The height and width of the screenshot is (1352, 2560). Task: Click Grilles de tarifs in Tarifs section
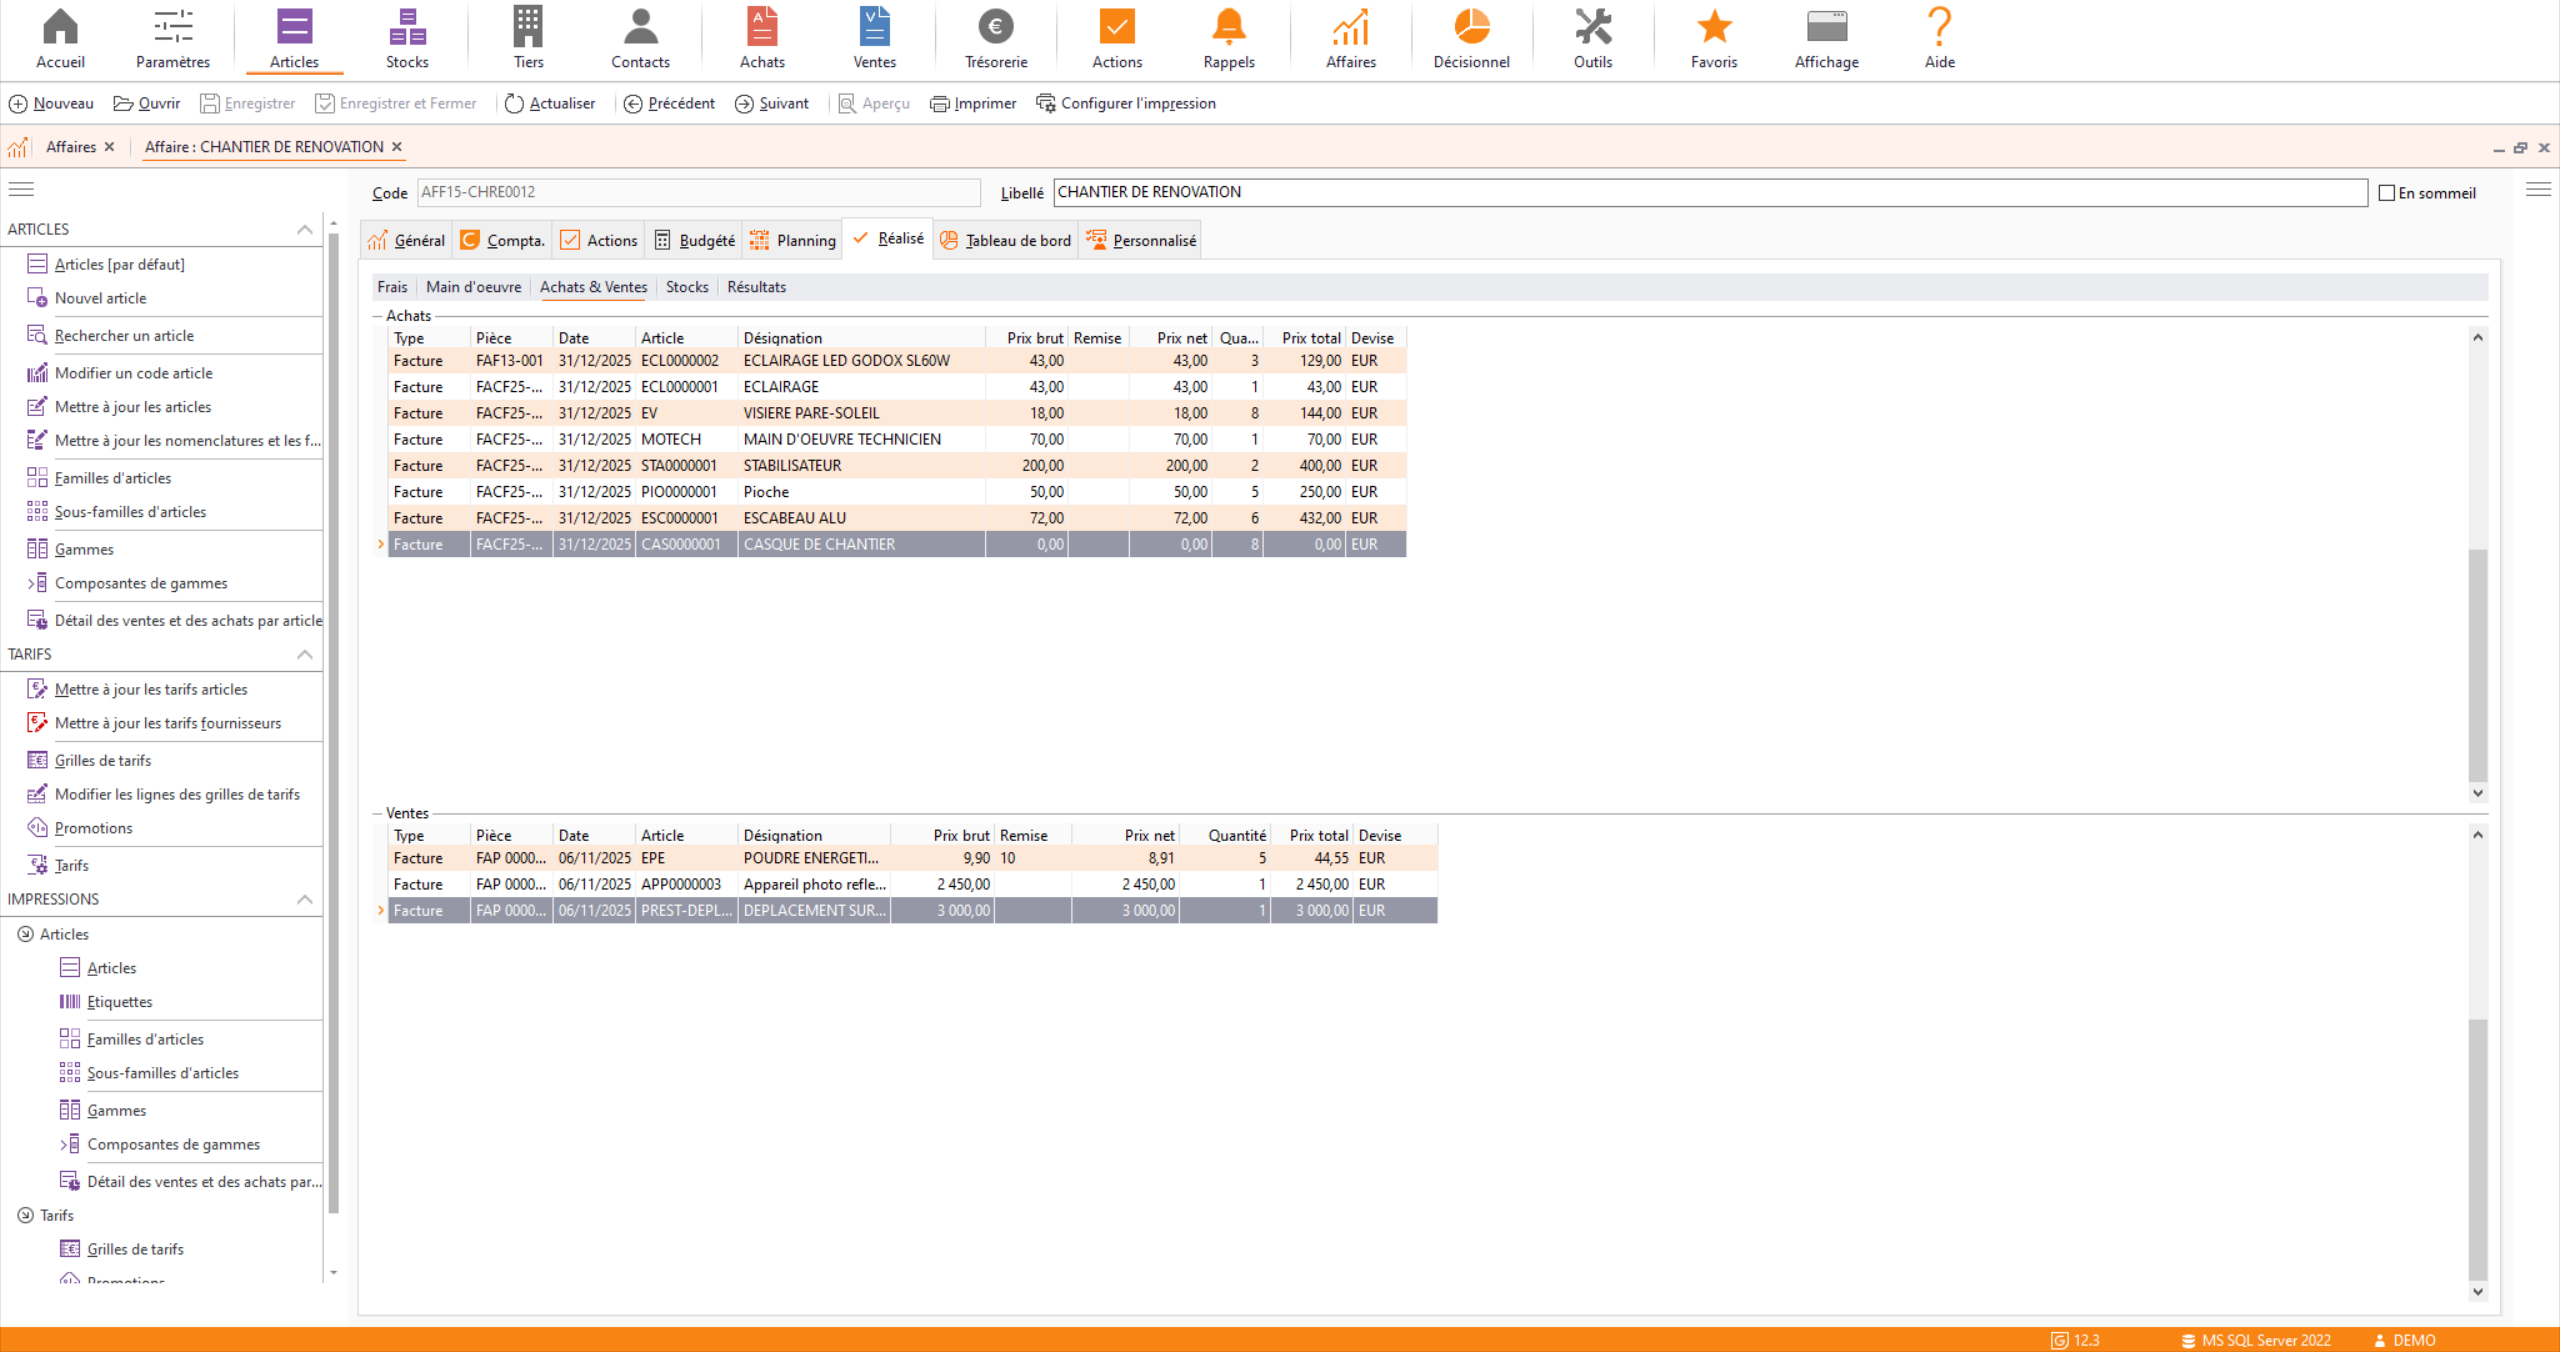[103, 761]
